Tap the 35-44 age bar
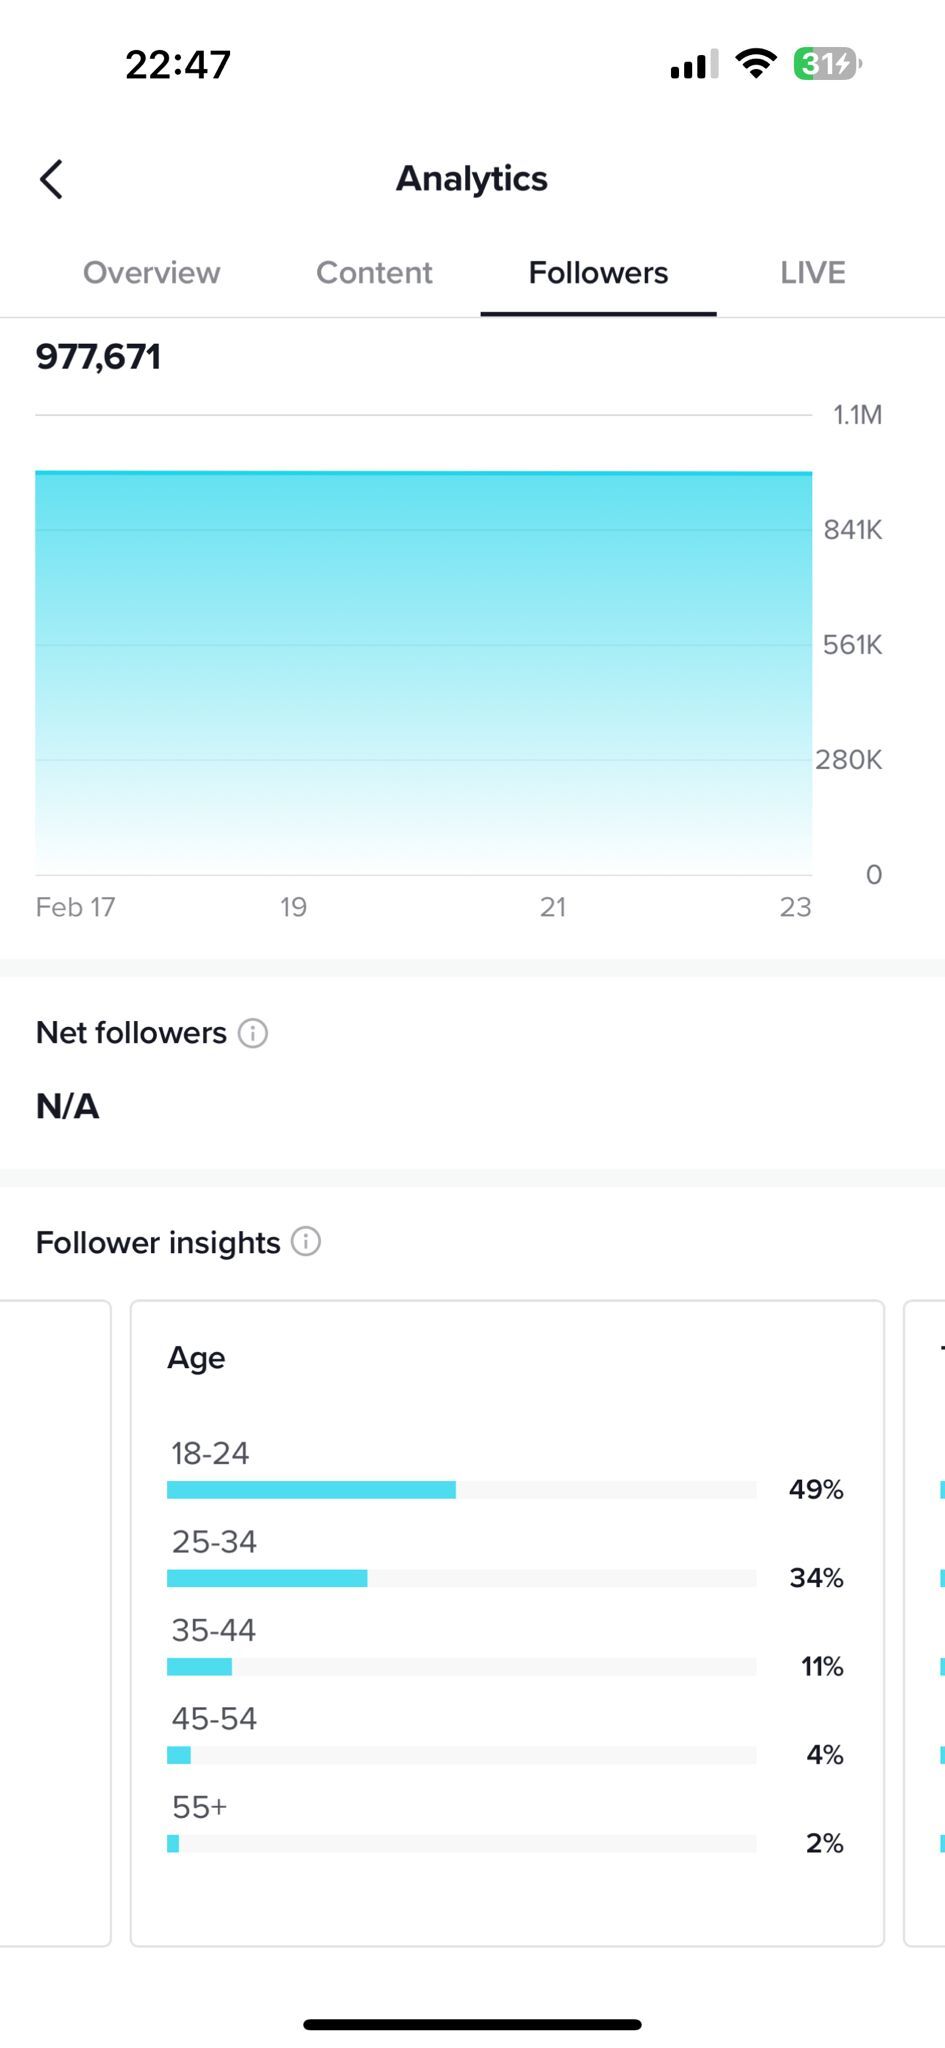Screen dimensions: 945x2048 click(x=461, y=1667)
